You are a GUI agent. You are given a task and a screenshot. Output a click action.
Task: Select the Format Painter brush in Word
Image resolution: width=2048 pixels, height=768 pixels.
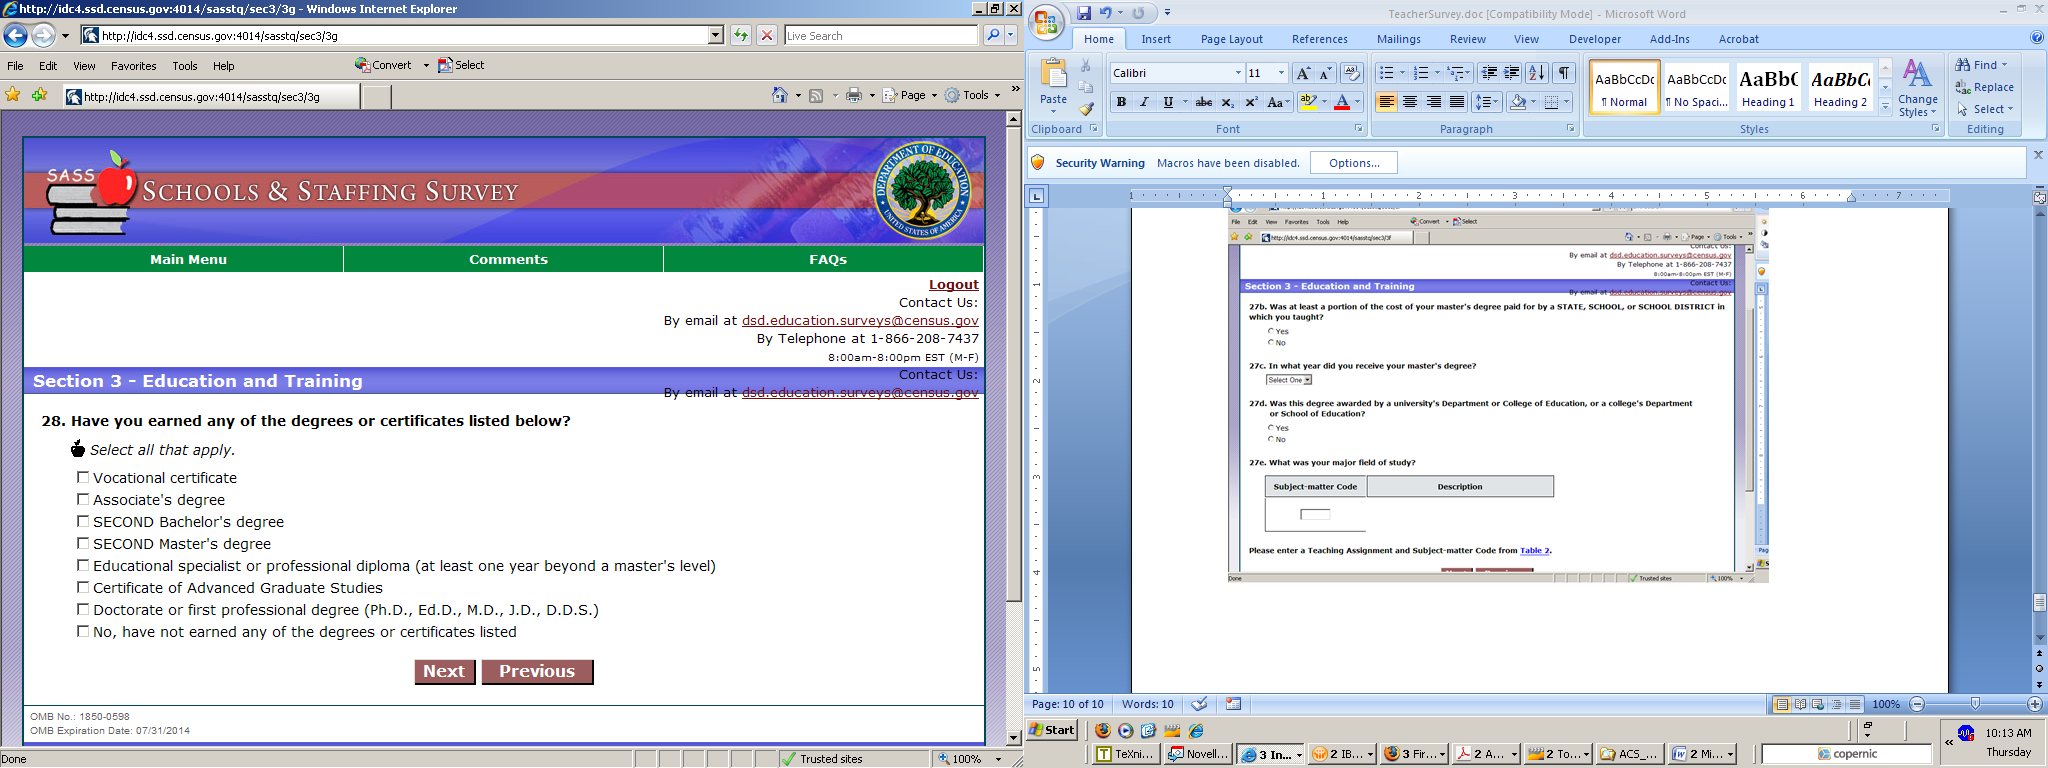click(x=1087, y=108)
